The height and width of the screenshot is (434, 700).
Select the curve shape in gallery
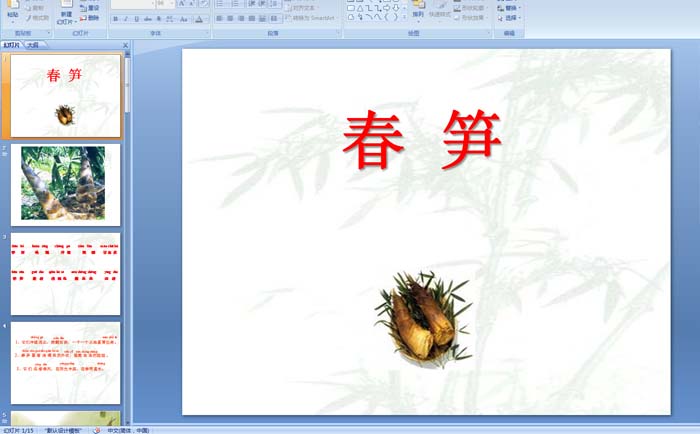coord(378,17)
